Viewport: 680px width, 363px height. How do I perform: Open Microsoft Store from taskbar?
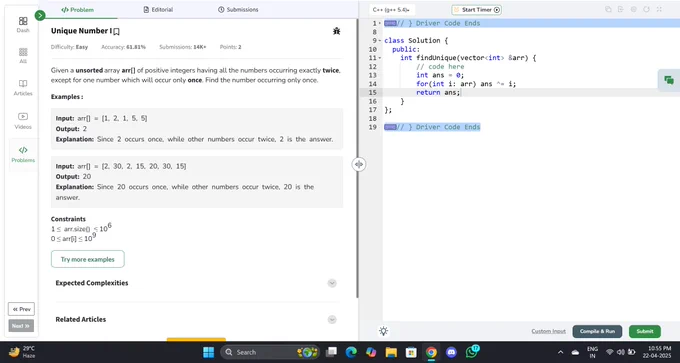coord(411,352)
